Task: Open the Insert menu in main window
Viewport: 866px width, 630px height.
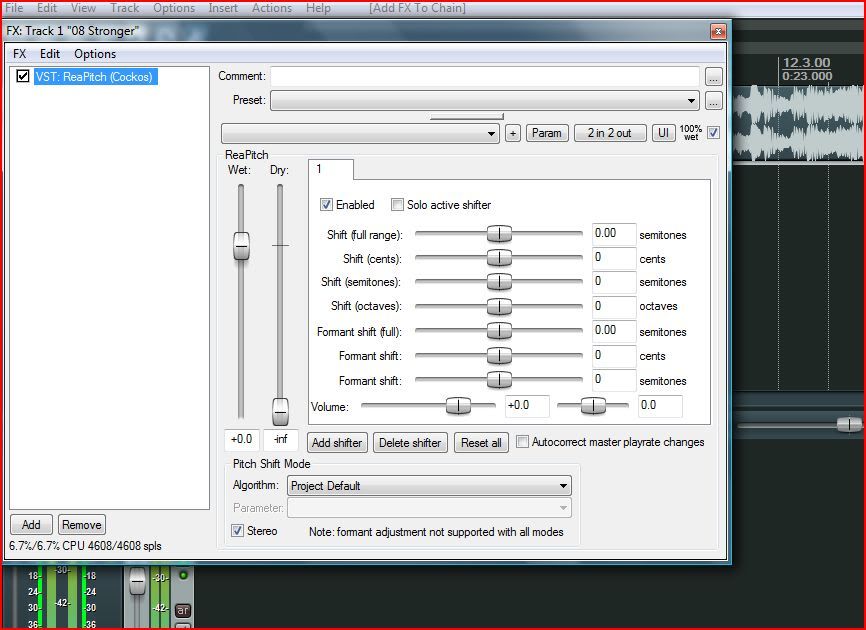Action: (x=223, y=8)
